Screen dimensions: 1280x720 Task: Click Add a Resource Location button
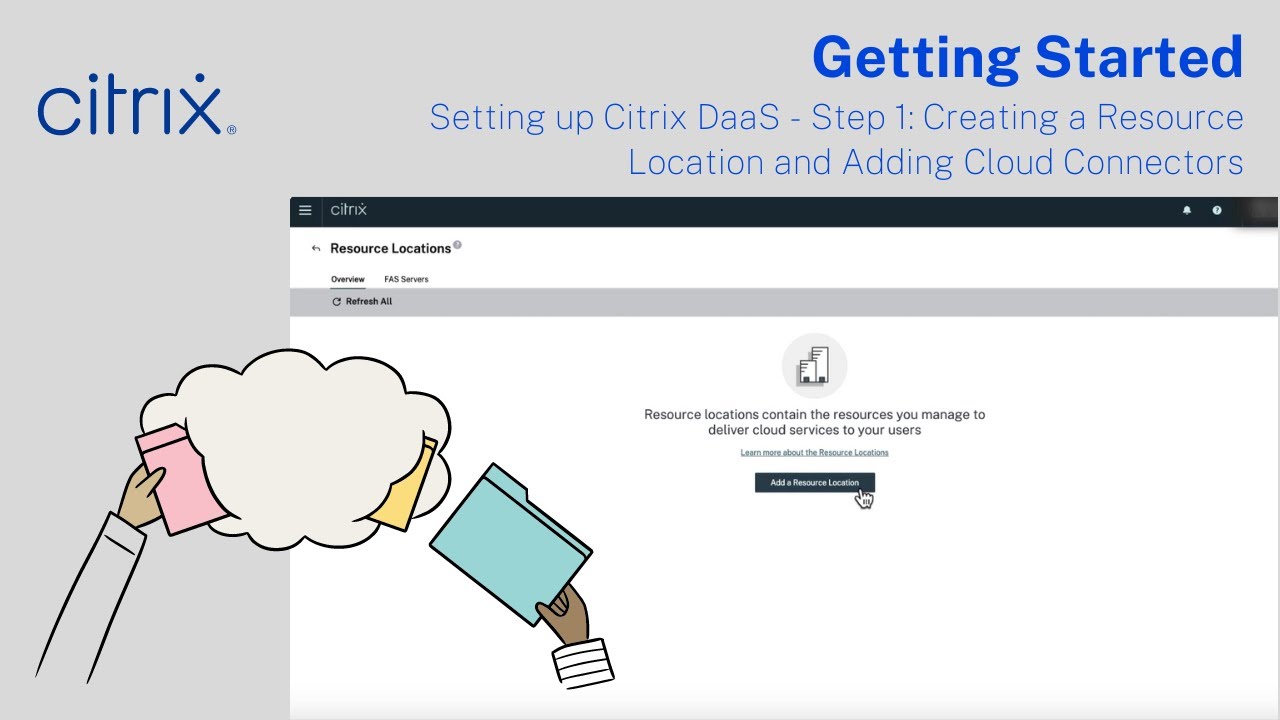coord(815,483)
